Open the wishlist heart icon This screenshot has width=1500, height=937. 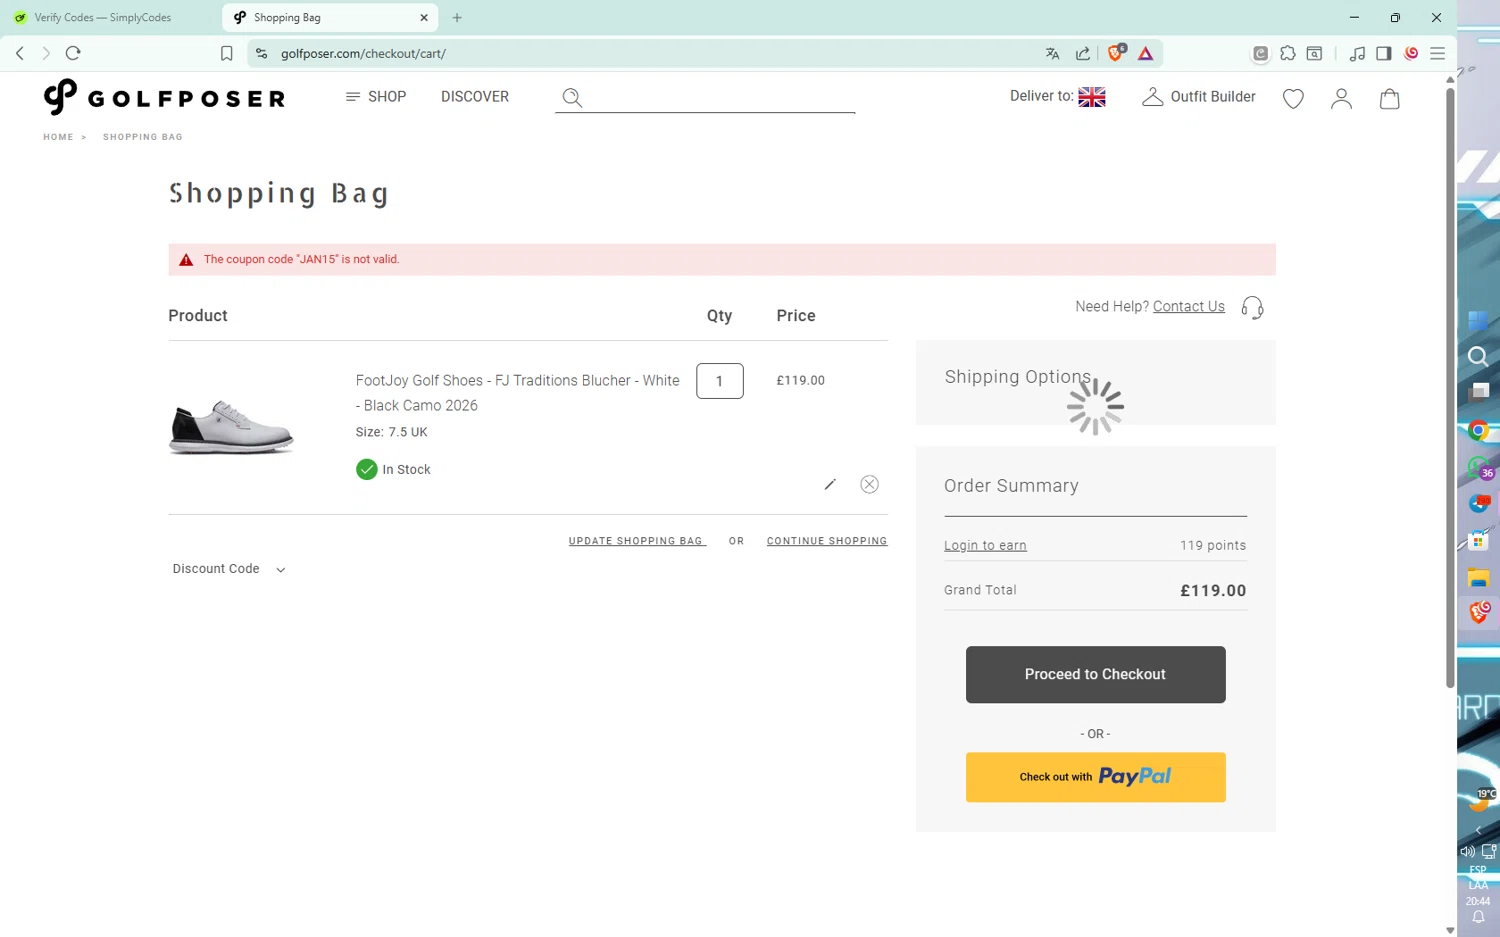point(1293,98)
